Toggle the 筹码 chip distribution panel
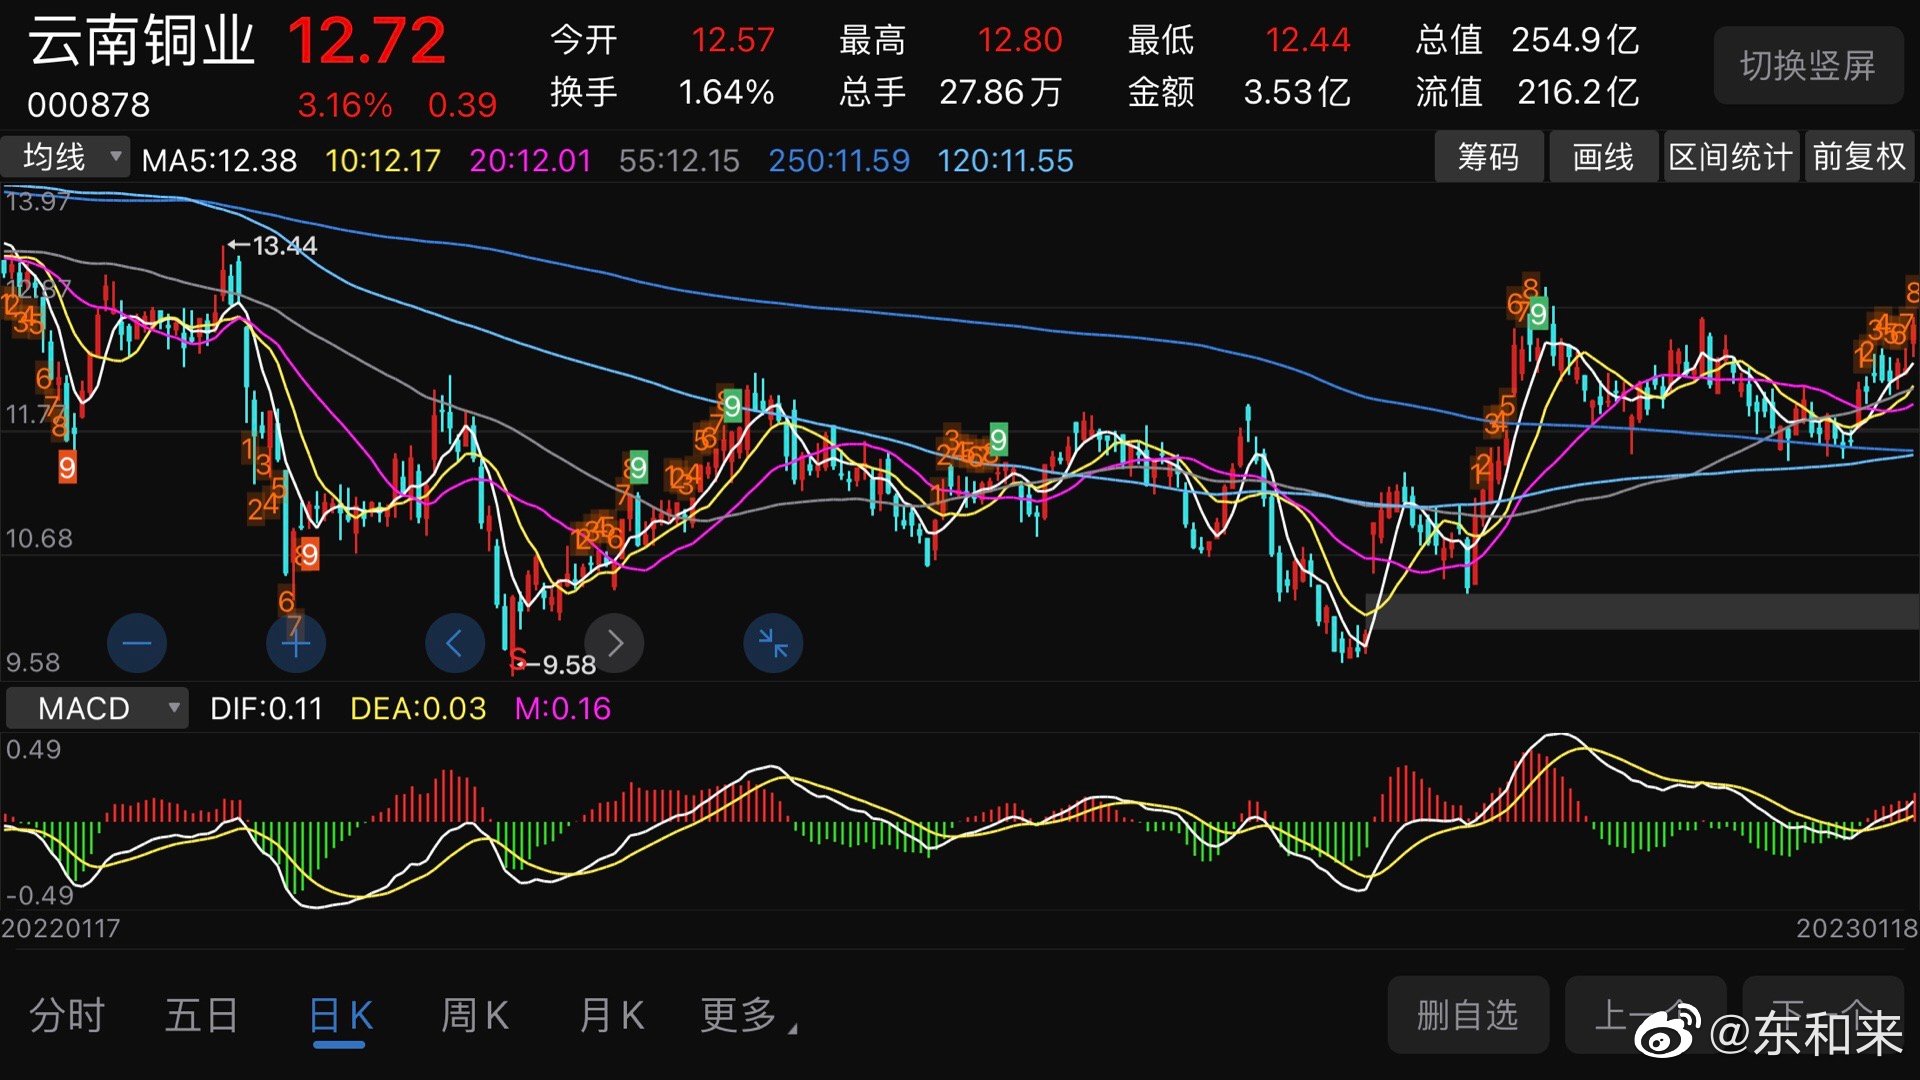1920x1080 pixels. click(x=1488, y=157)
